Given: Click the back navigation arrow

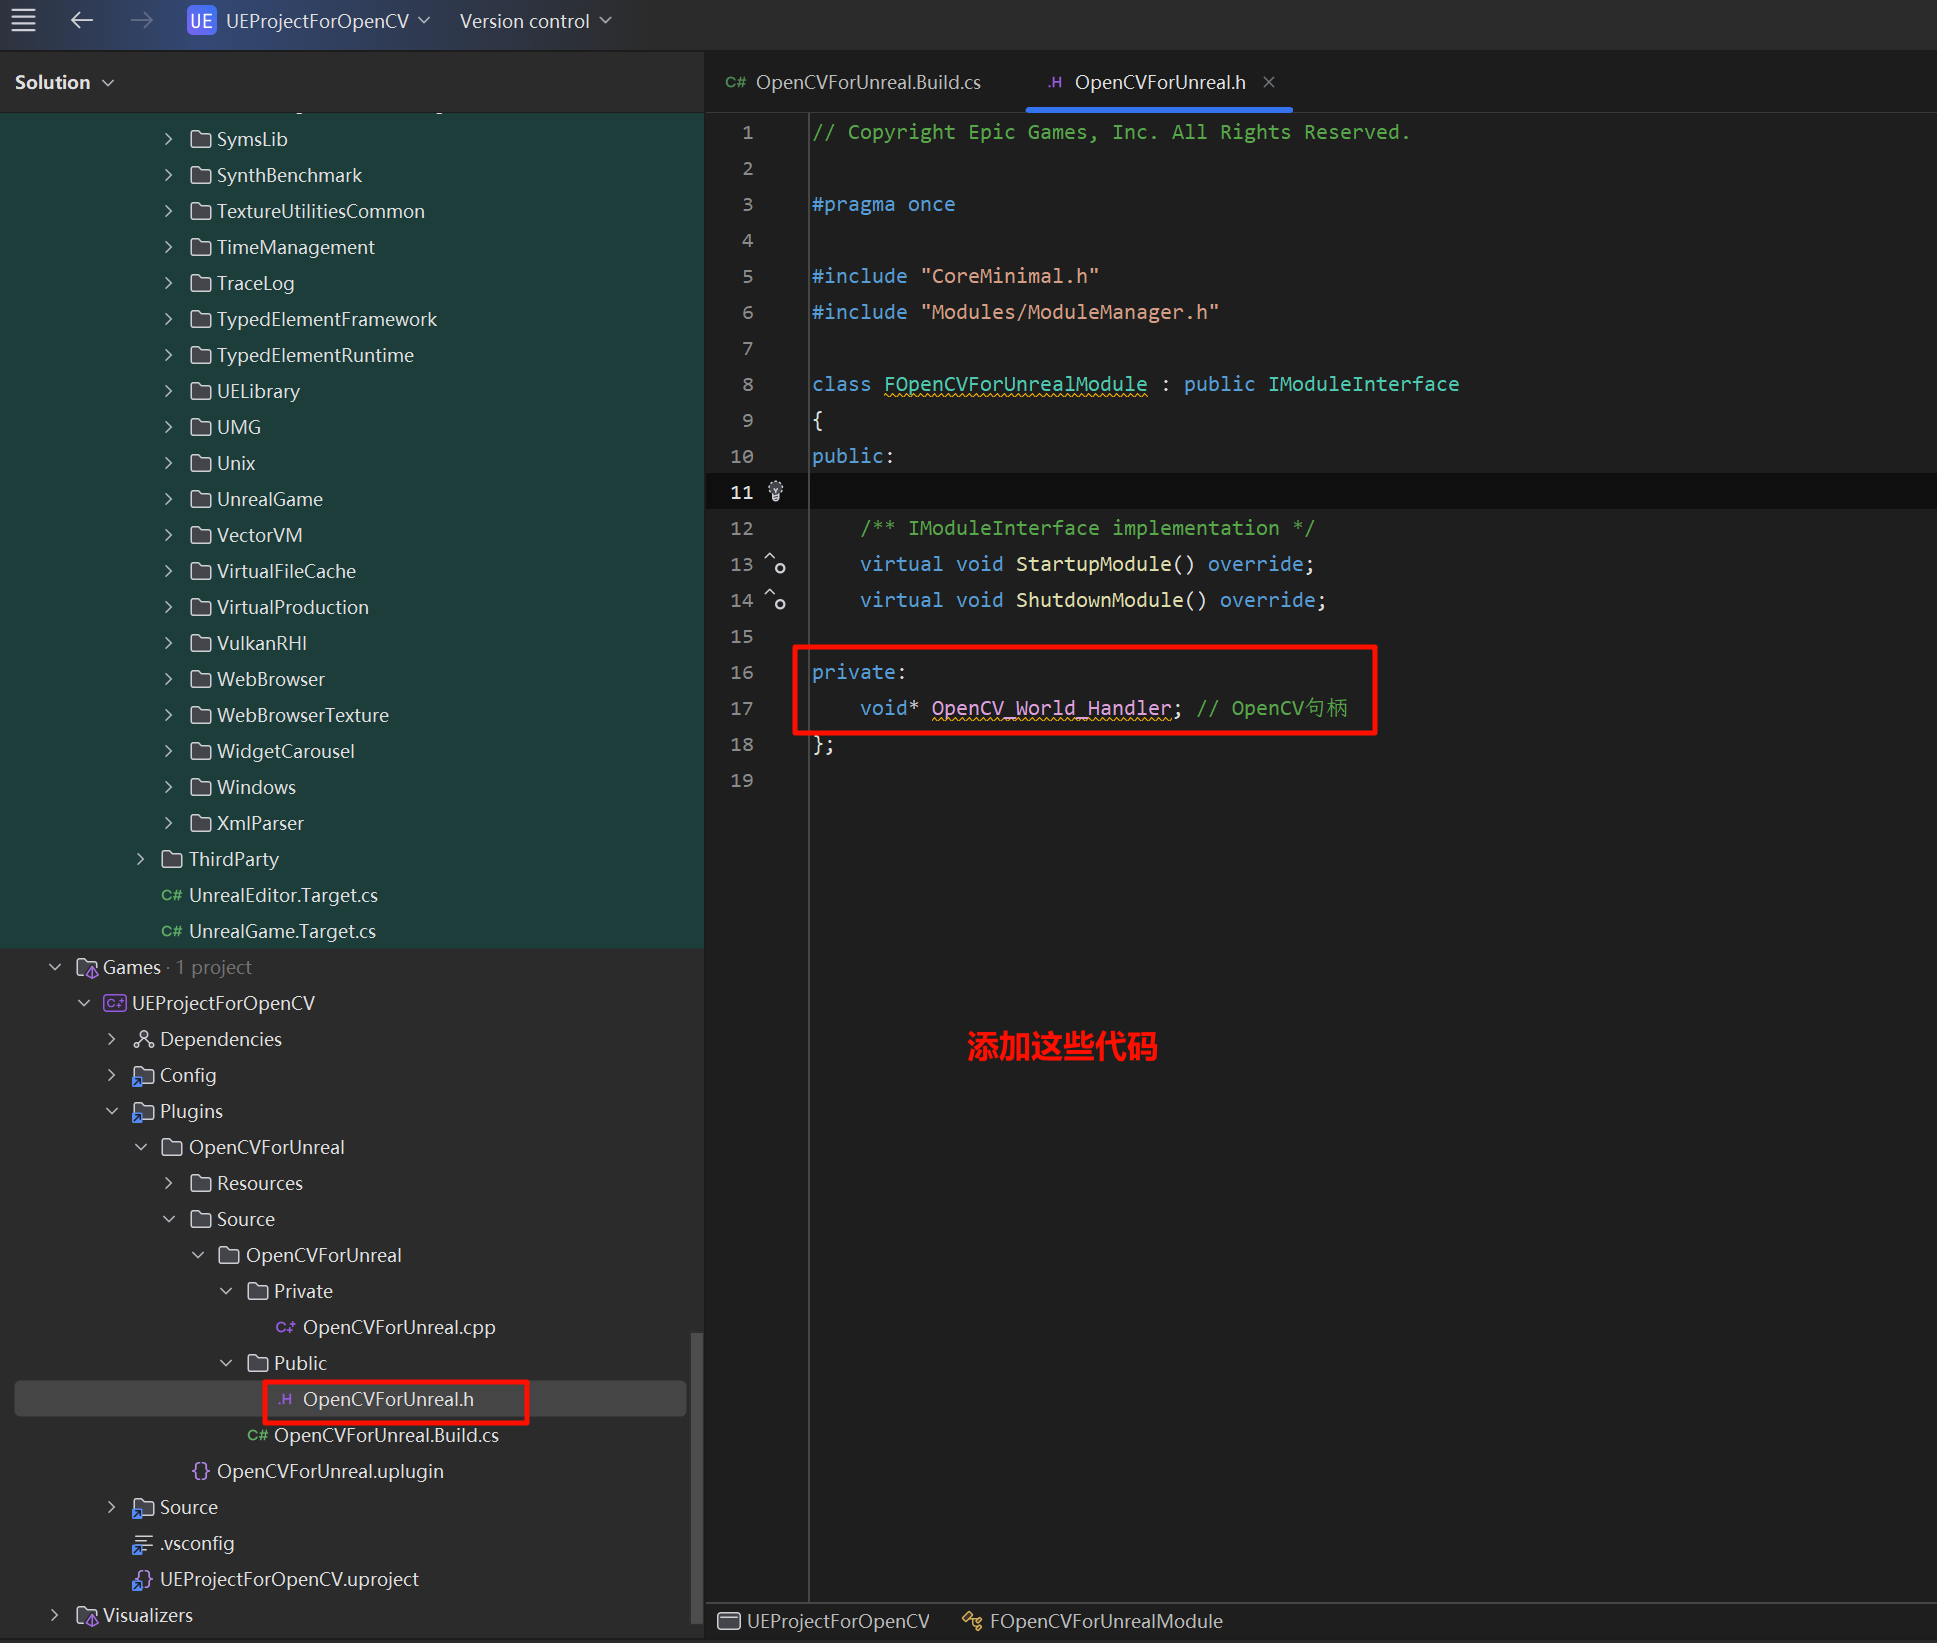Looking at the screenshot, I should 82,20.
